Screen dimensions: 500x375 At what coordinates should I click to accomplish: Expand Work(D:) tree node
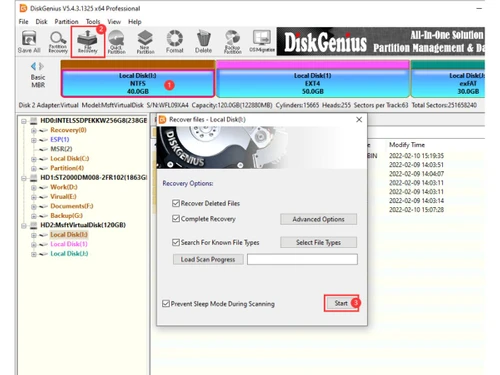point(34,187)
